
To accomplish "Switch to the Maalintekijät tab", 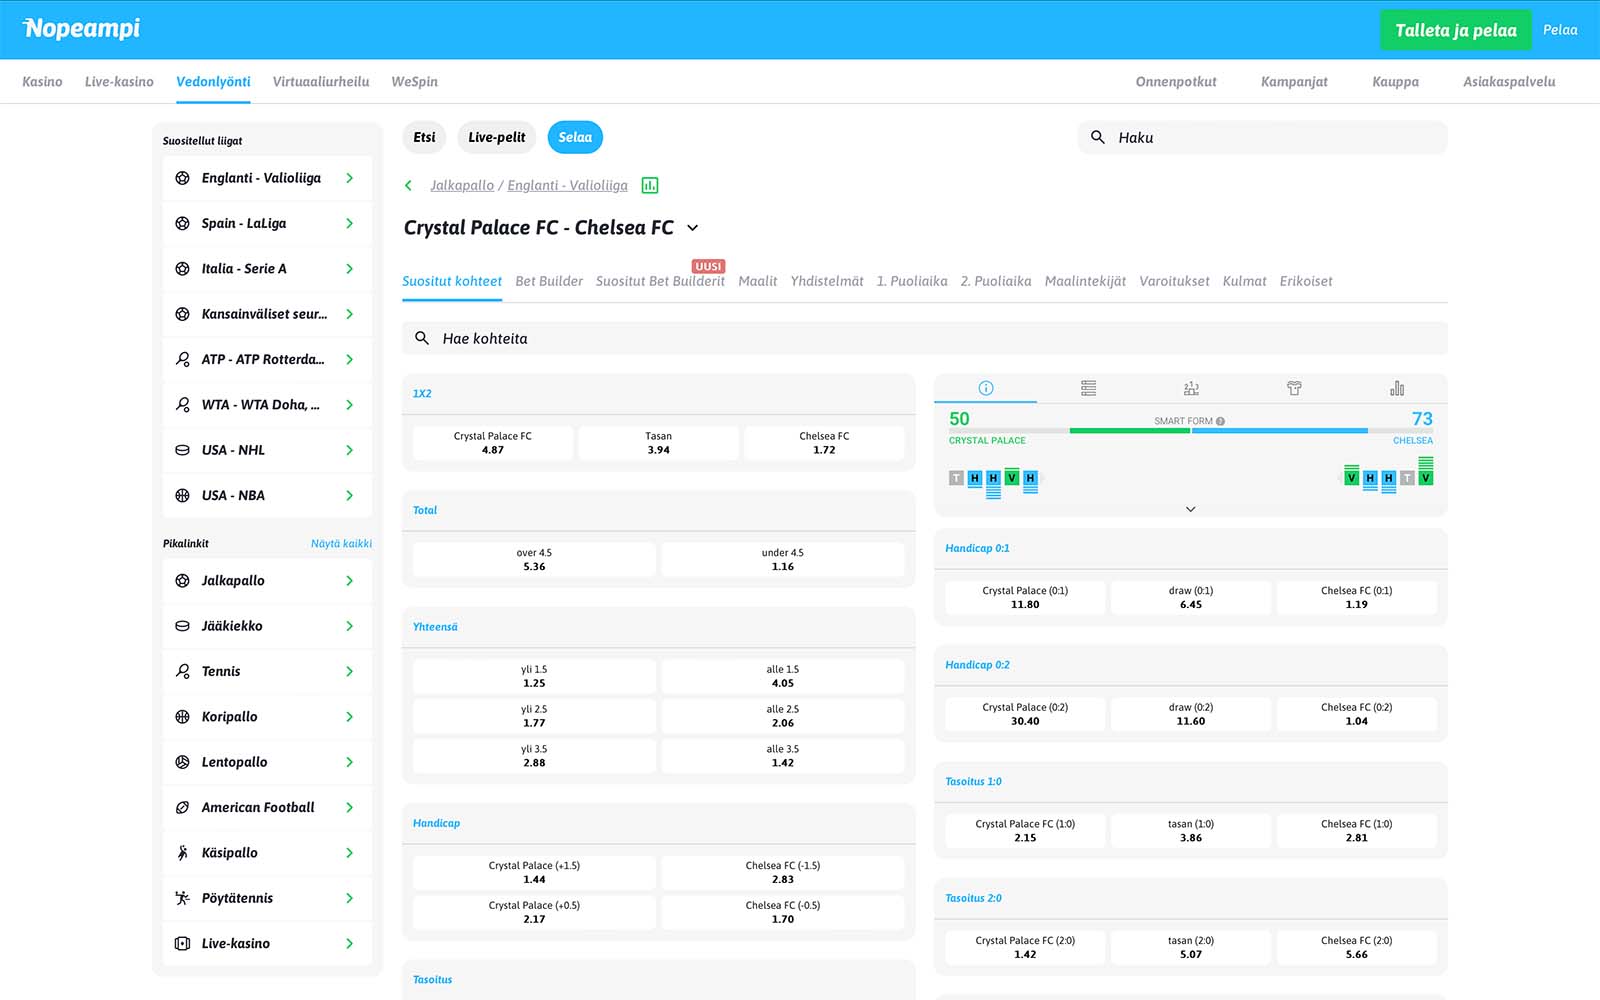I will (x=1085, y=281).
